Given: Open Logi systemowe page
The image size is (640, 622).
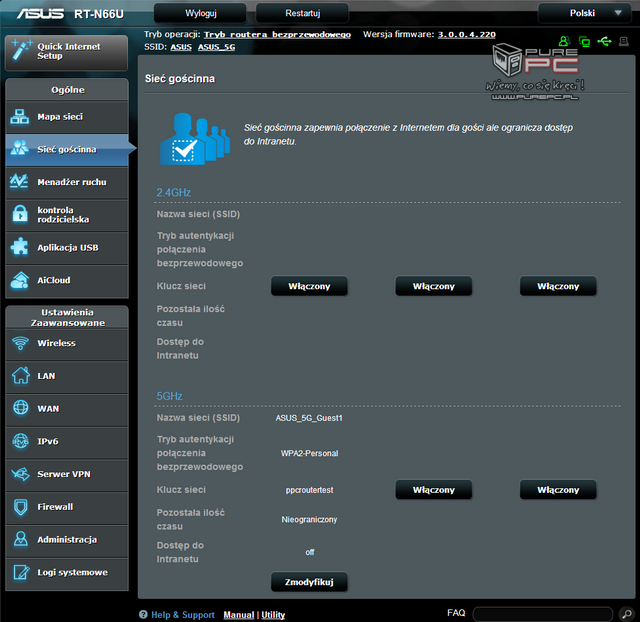Looking at the screenshot, I should pyautogui.click(x=67, y=573).
